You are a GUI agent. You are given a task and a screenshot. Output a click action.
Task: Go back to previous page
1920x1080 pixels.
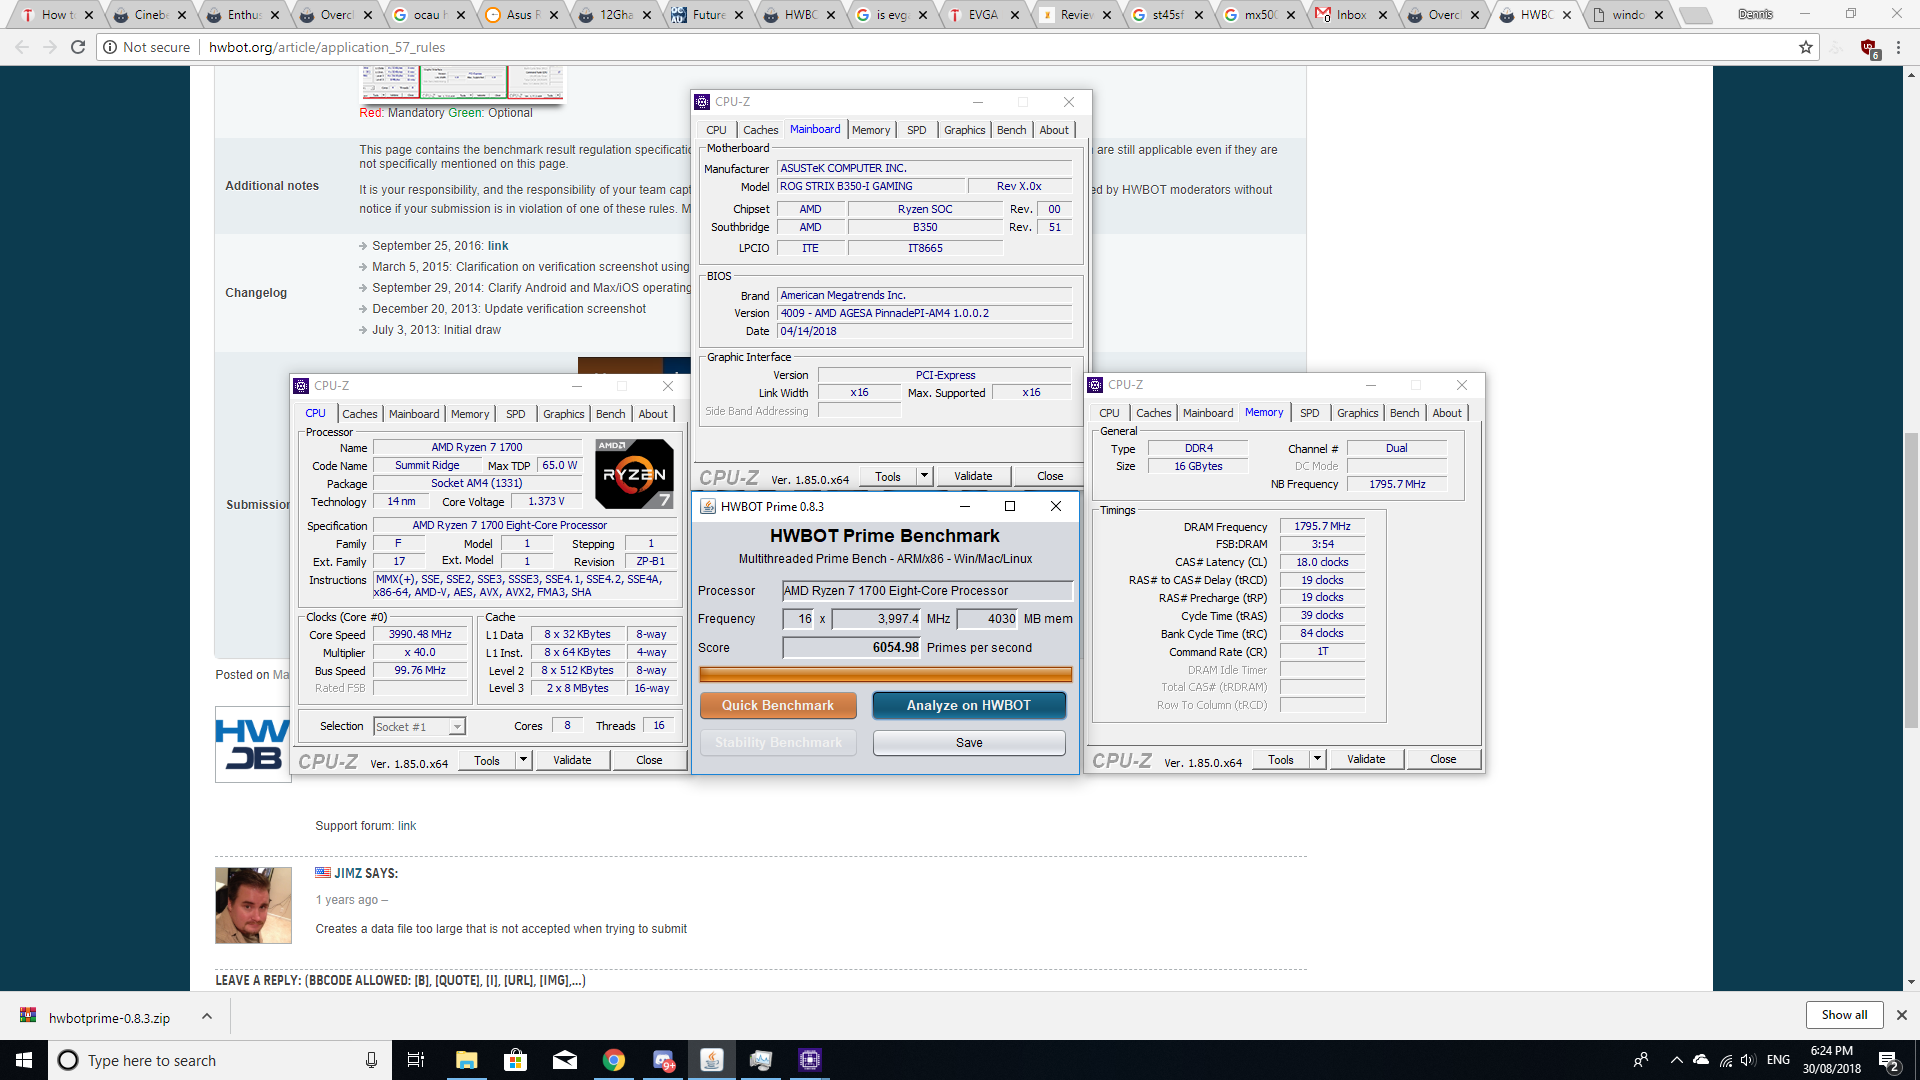[x=22, y=47]
